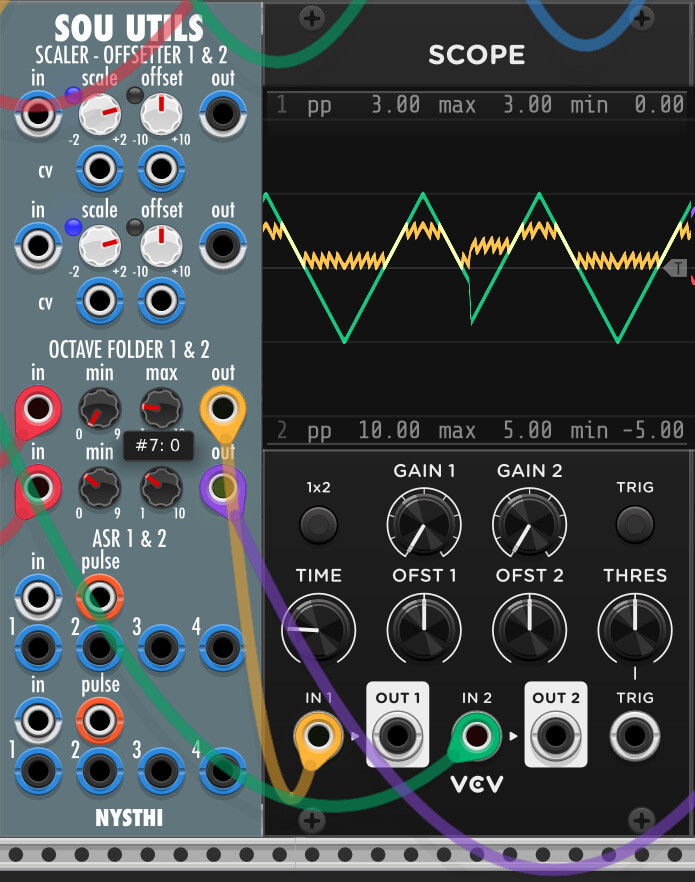695x882 pixels.
Task: Click the OUT 2 jack on Scope
Action: 556,738
